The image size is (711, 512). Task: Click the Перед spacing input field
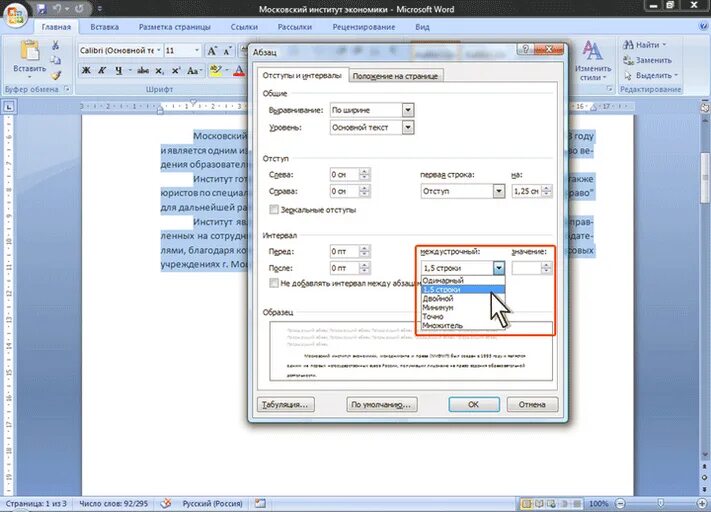345,251
